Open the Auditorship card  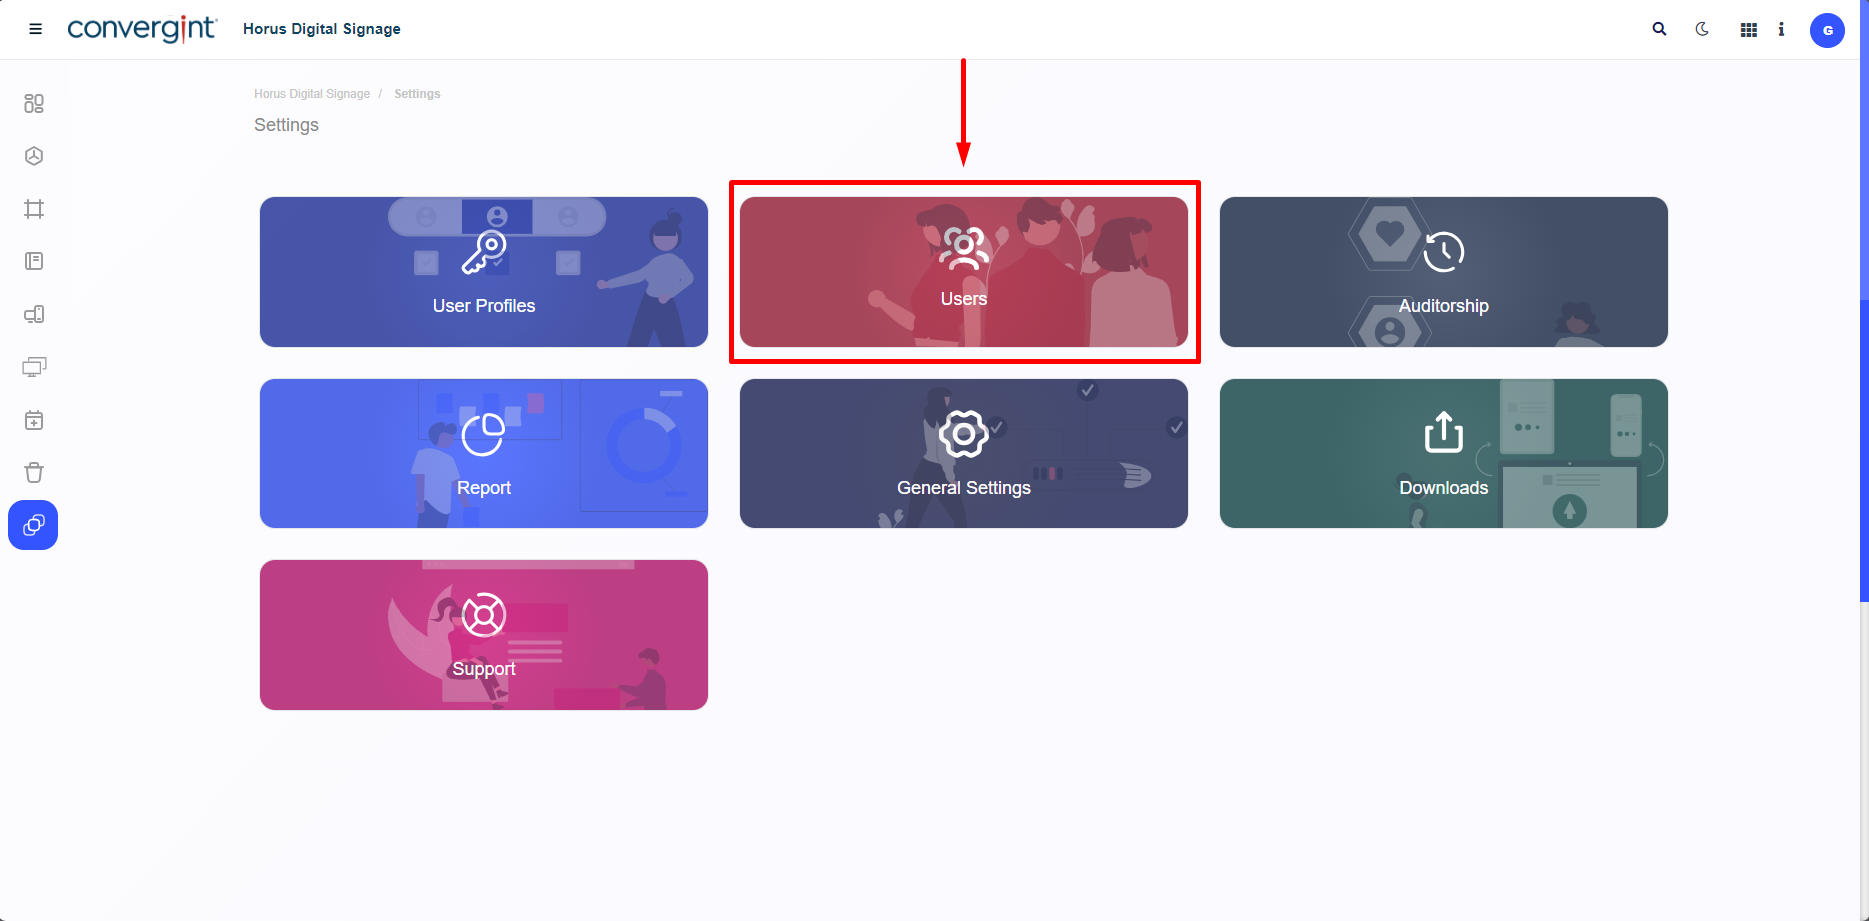1444,272
